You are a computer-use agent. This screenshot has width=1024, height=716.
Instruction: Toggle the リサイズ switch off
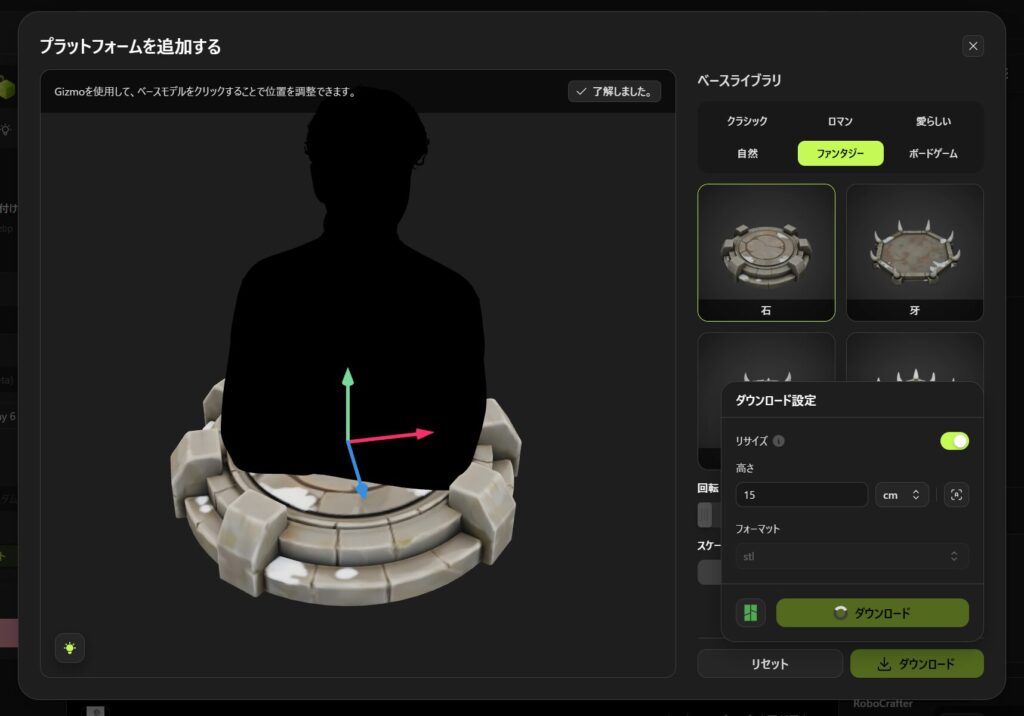pos(954,441)
